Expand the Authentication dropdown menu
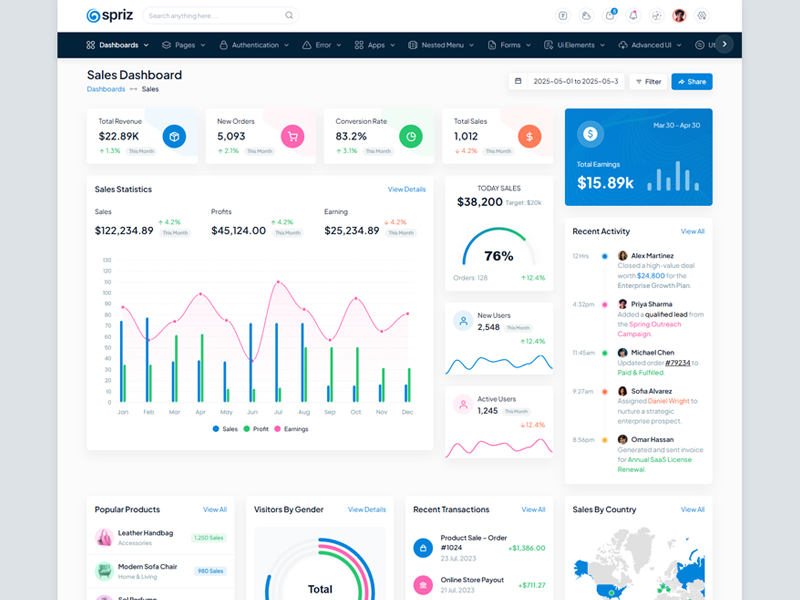The height and width of the screenshot is (600, 800). [x=254, y=45]
